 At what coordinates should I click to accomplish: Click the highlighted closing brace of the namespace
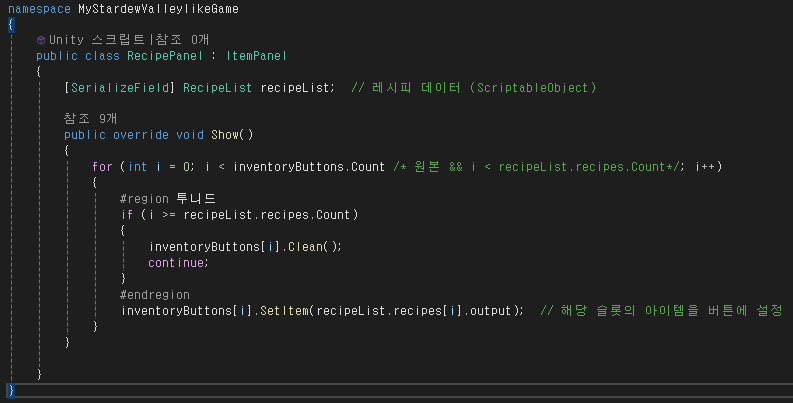pyautogui.click(x=11, y=390)
